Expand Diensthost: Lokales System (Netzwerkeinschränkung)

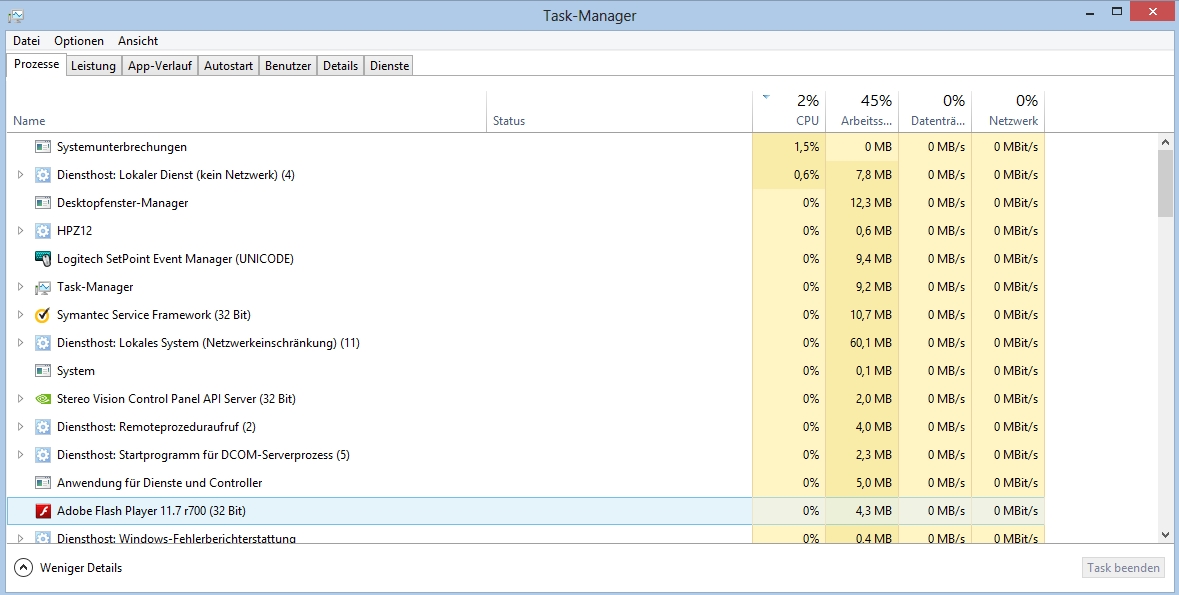point(20,342)
